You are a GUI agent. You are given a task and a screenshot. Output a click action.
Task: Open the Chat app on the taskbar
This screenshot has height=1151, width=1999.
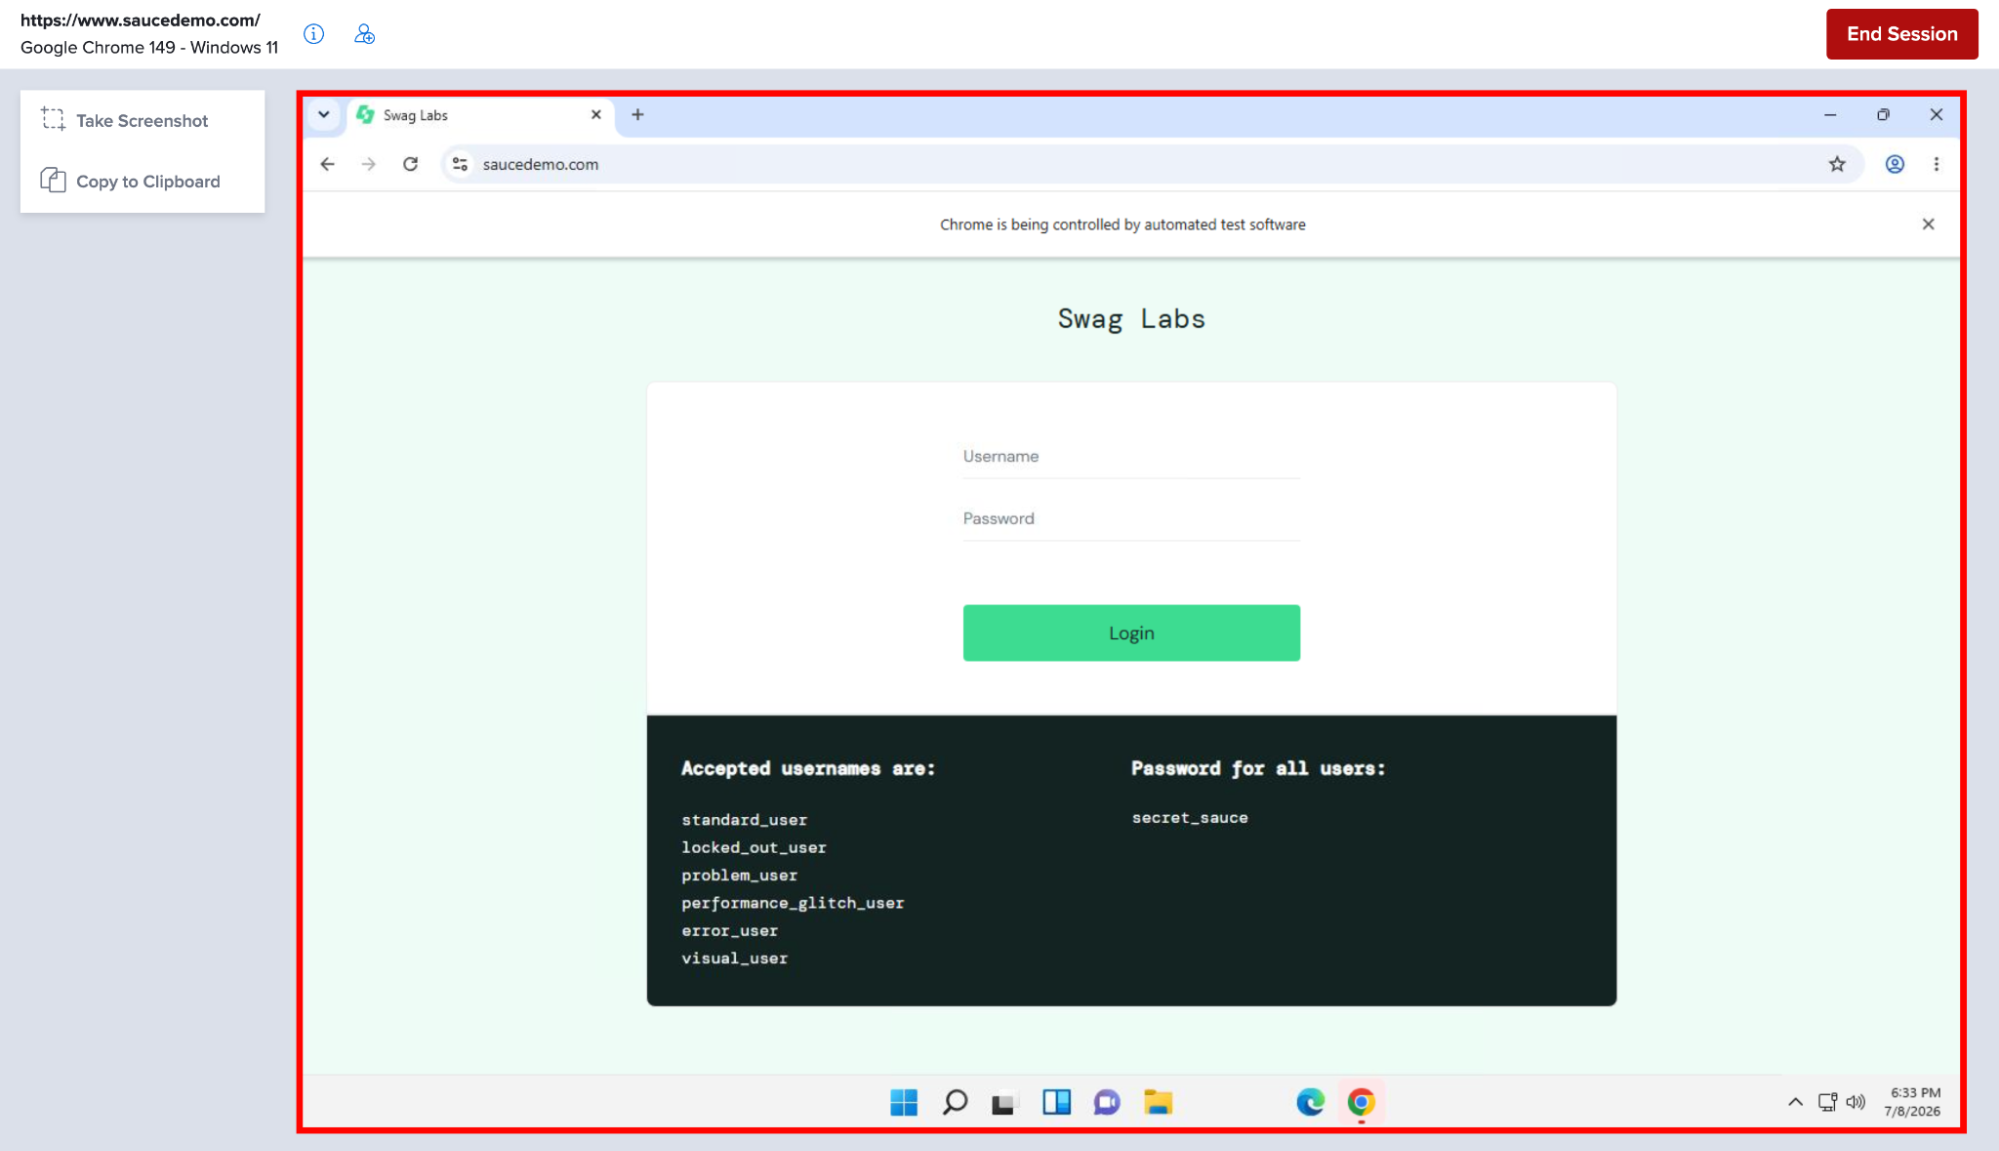[1106, 1102]
